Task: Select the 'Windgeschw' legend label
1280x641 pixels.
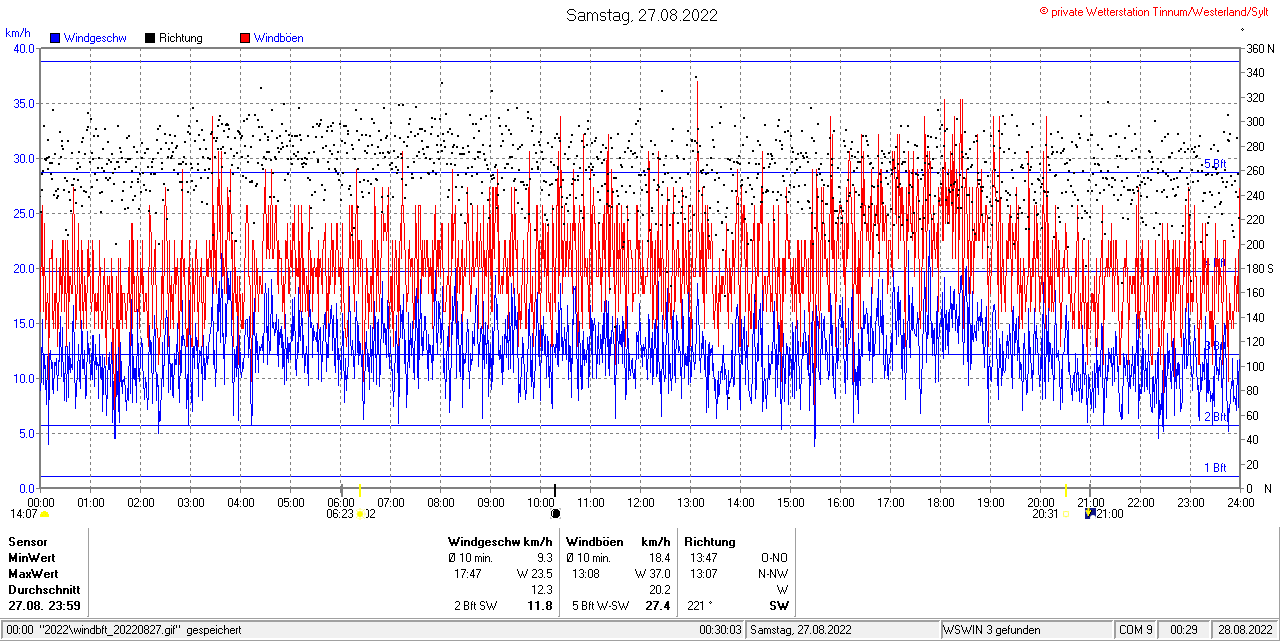Action: (95, 38)
